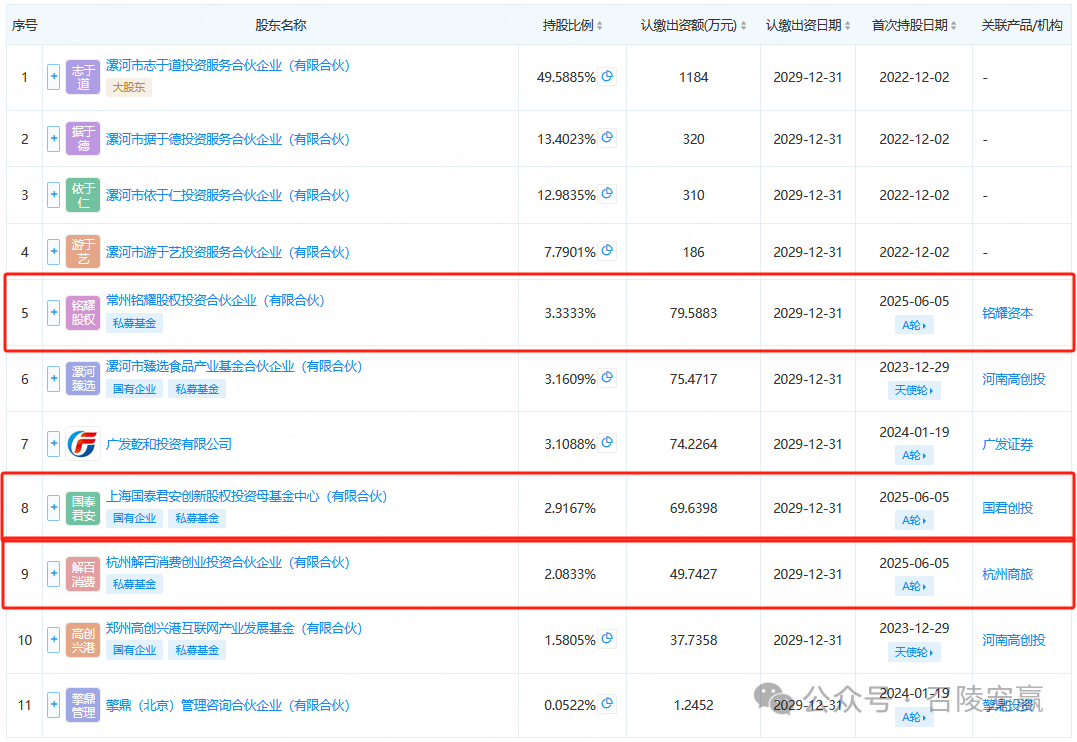Open the 漯河臻选 shareholder logo in row 6
This screenshot has height=742, width=1077.
coord(83,379)
